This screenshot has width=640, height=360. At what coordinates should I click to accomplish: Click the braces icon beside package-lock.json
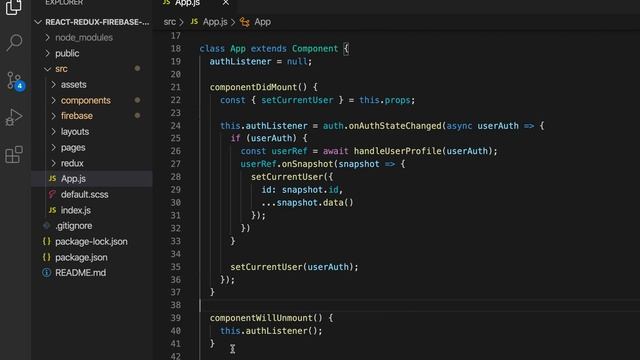(x=47, y=242)
